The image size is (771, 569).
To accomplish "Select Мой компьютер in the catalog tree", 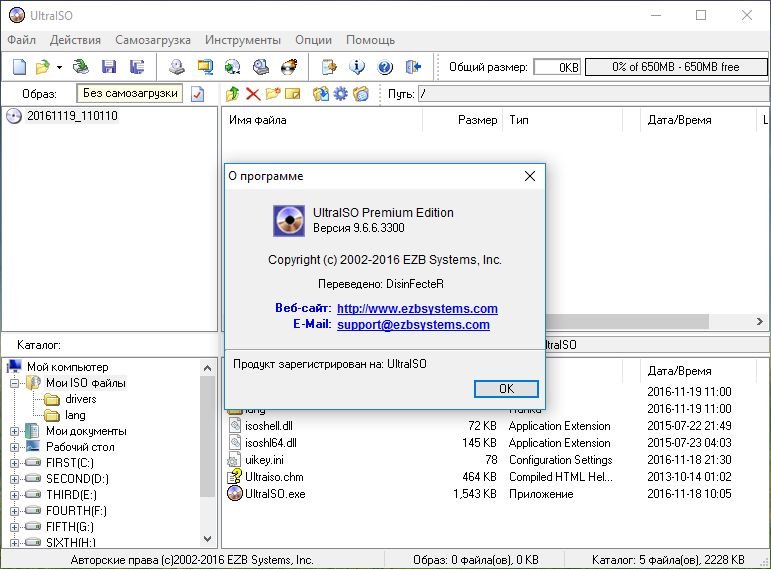I will 67,367.
